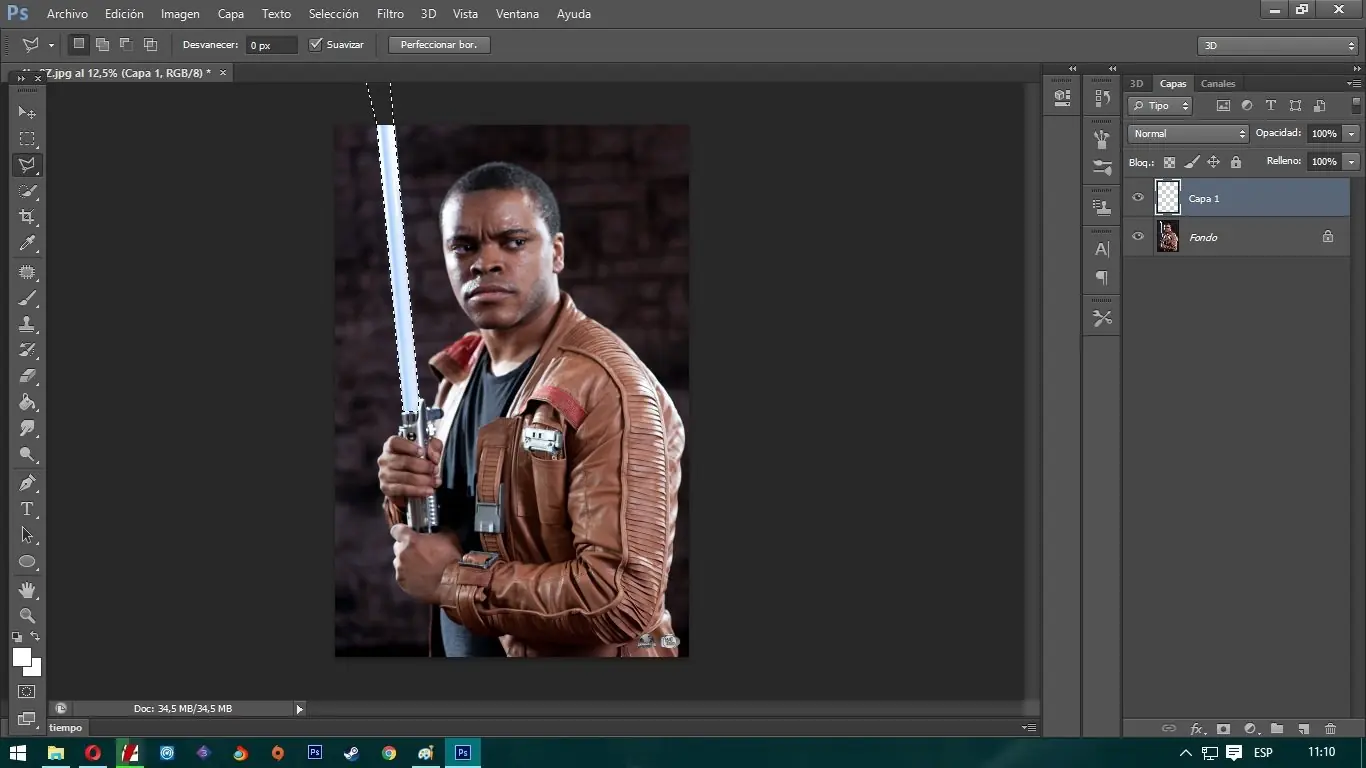Select the Move tool
This screenshot has height=768, width=1366.
click(27, 113)
